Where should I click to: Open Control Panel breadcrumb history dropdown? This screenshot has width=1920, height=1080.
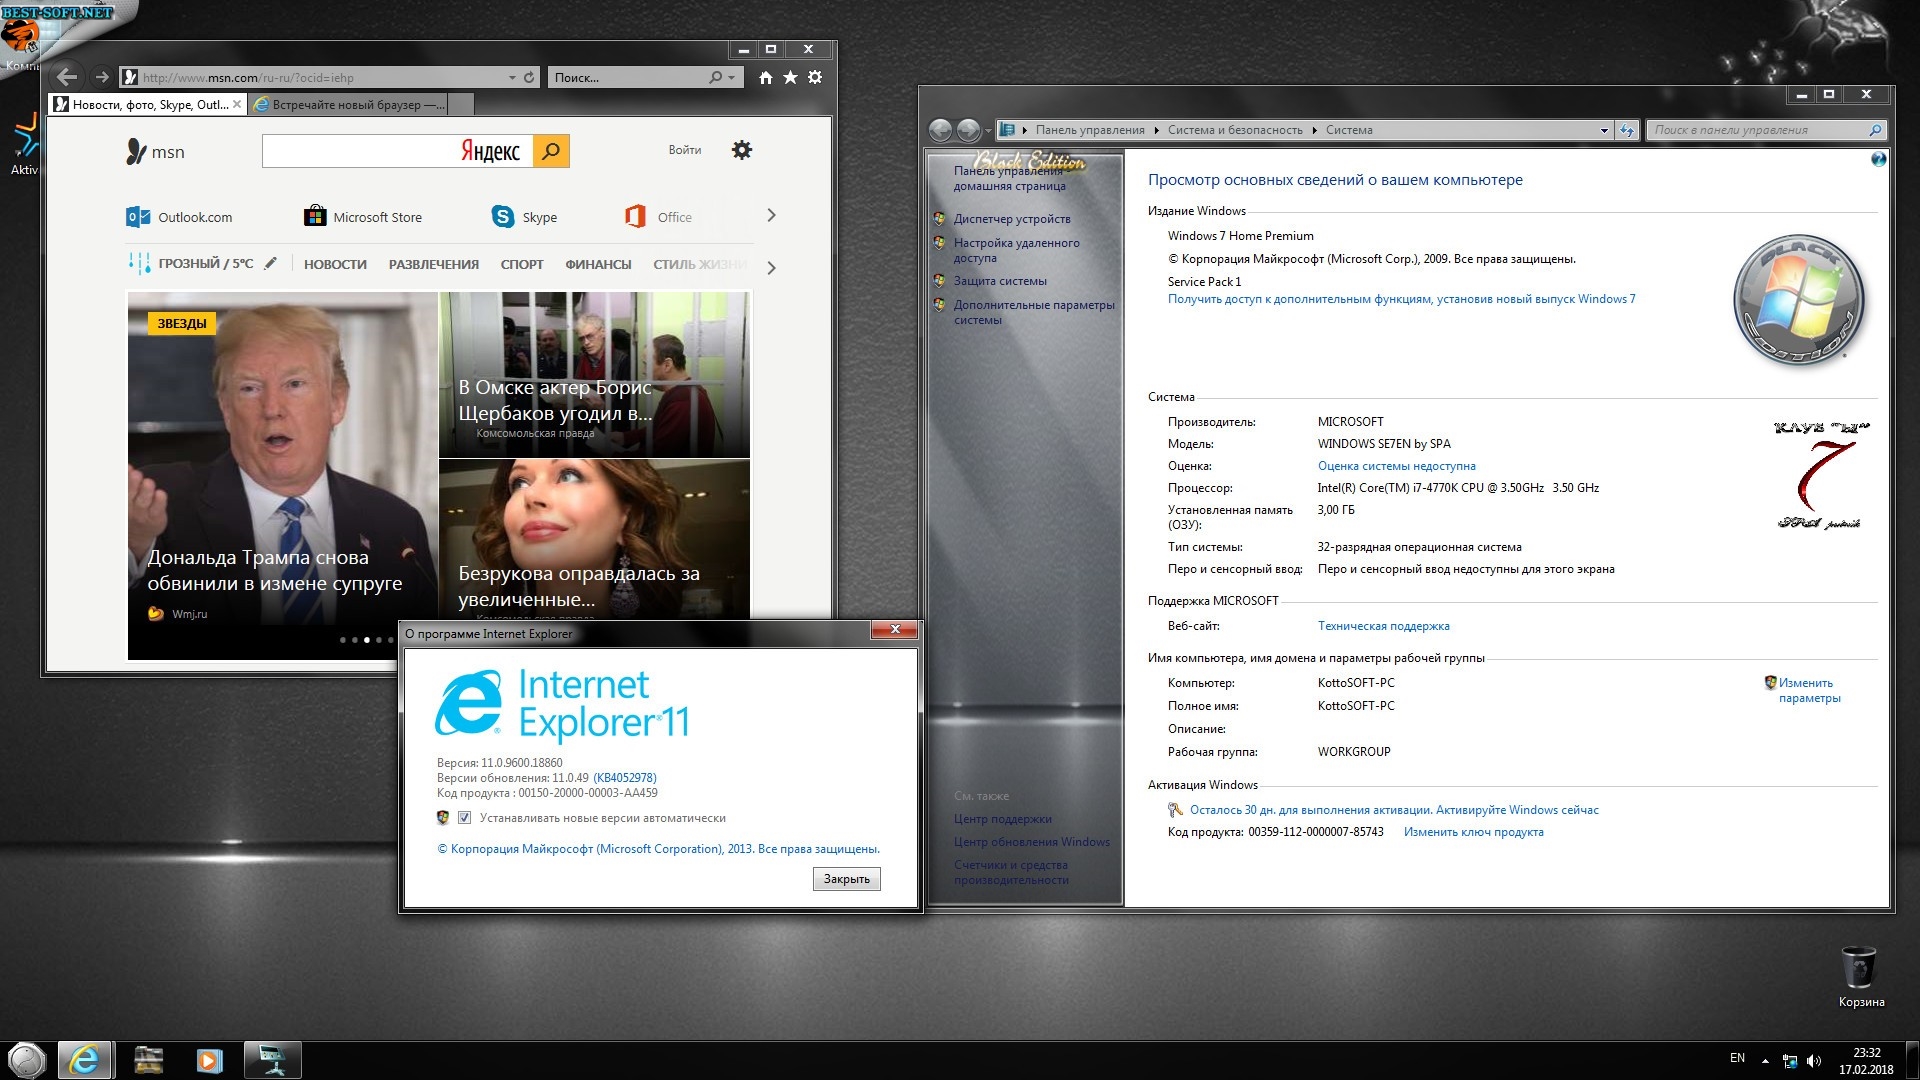[x=1604, y=130]
